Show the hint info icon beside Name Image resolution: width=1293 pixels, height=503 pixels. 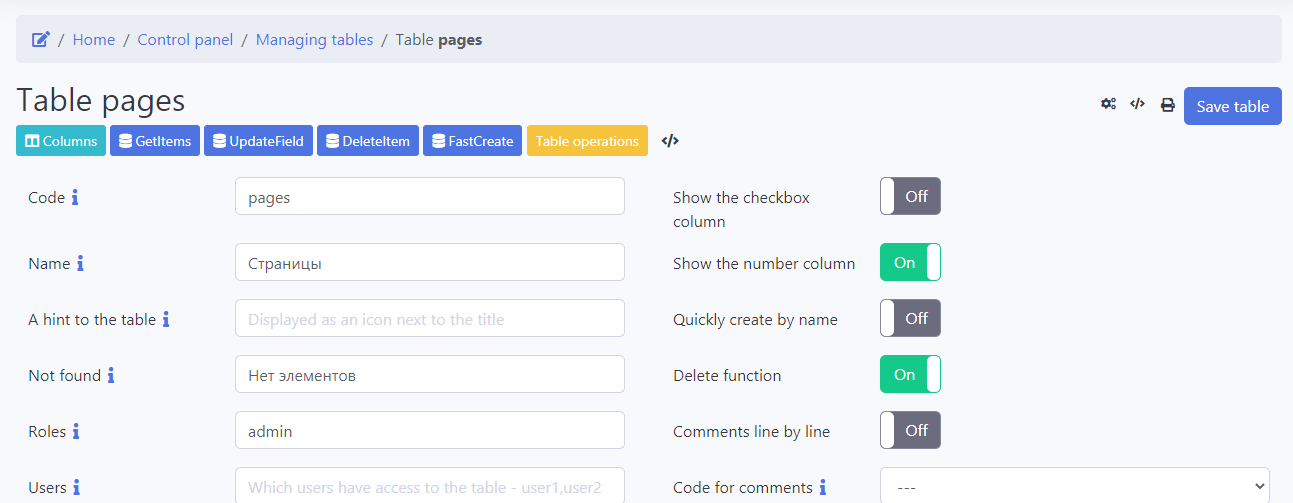81,263
